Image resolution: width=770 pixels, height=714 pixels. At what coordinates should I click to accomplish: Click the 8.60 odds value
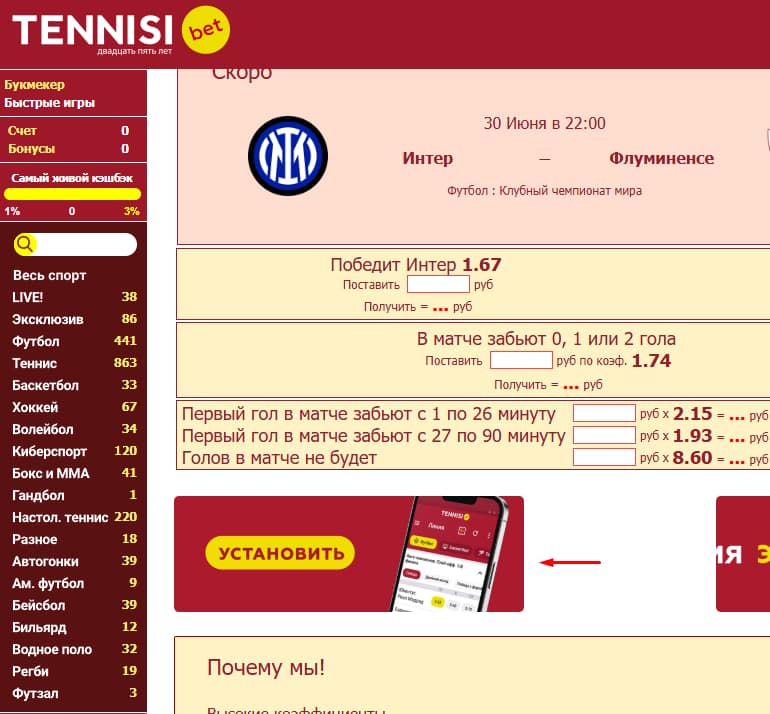[692, 458]
